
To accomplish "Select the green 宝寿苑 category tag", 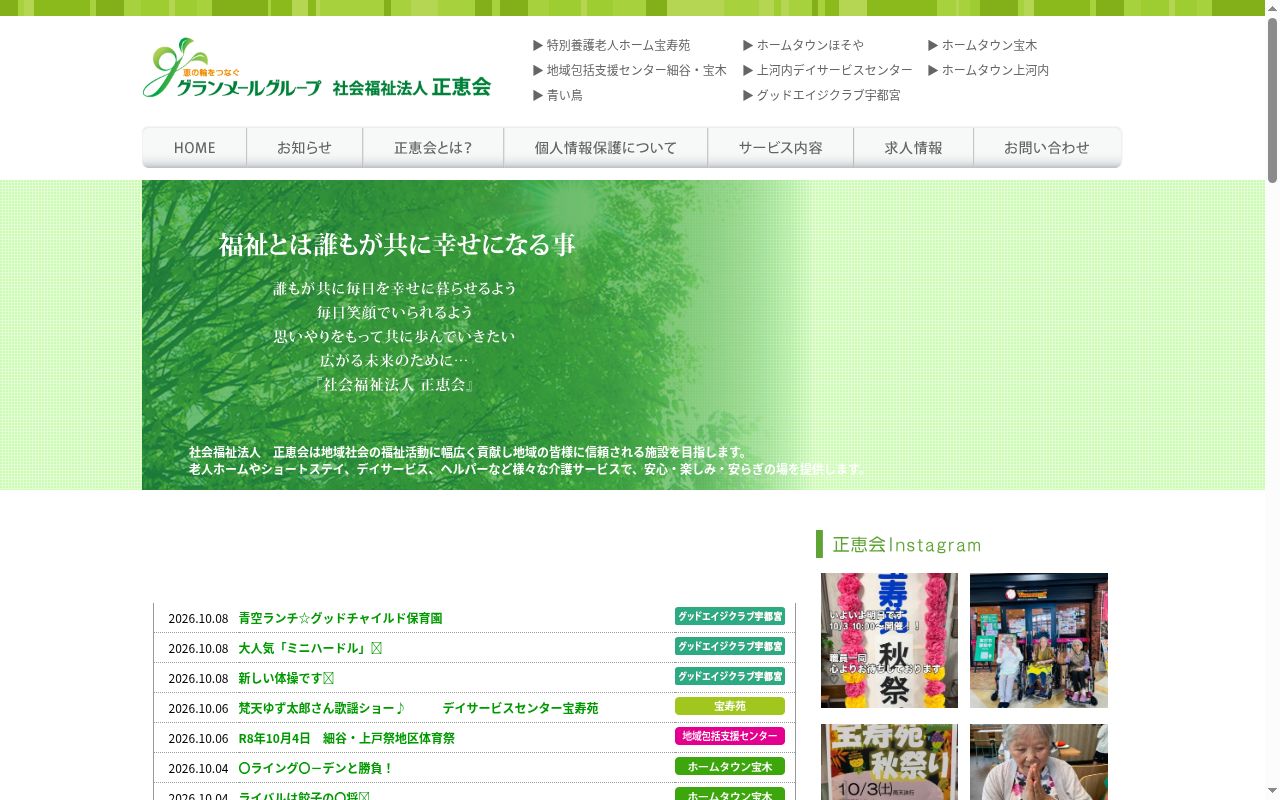I will tap(730, 706).
